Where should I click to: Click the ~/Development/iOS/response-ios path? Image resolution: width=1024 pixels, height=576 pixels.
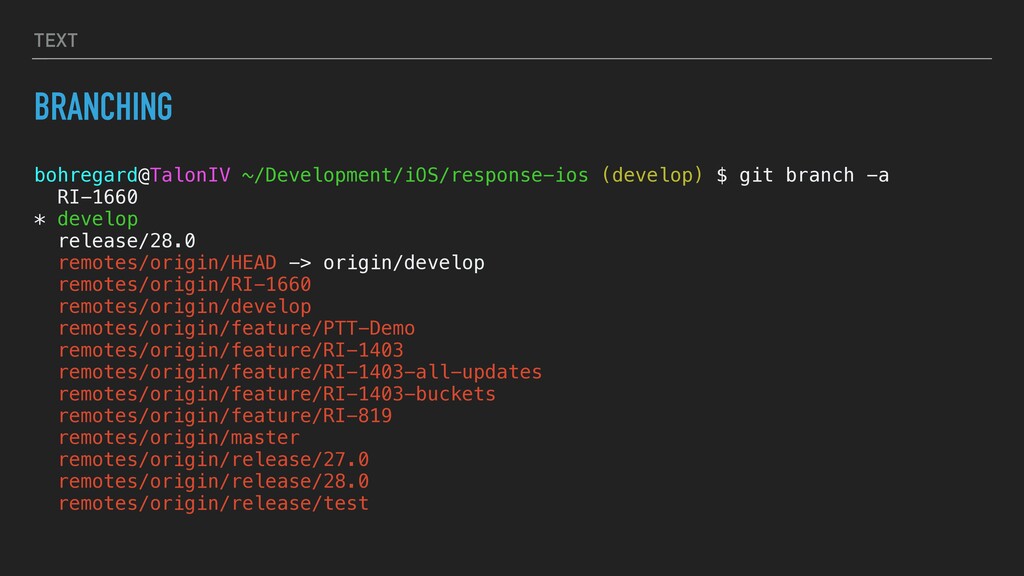415,176
